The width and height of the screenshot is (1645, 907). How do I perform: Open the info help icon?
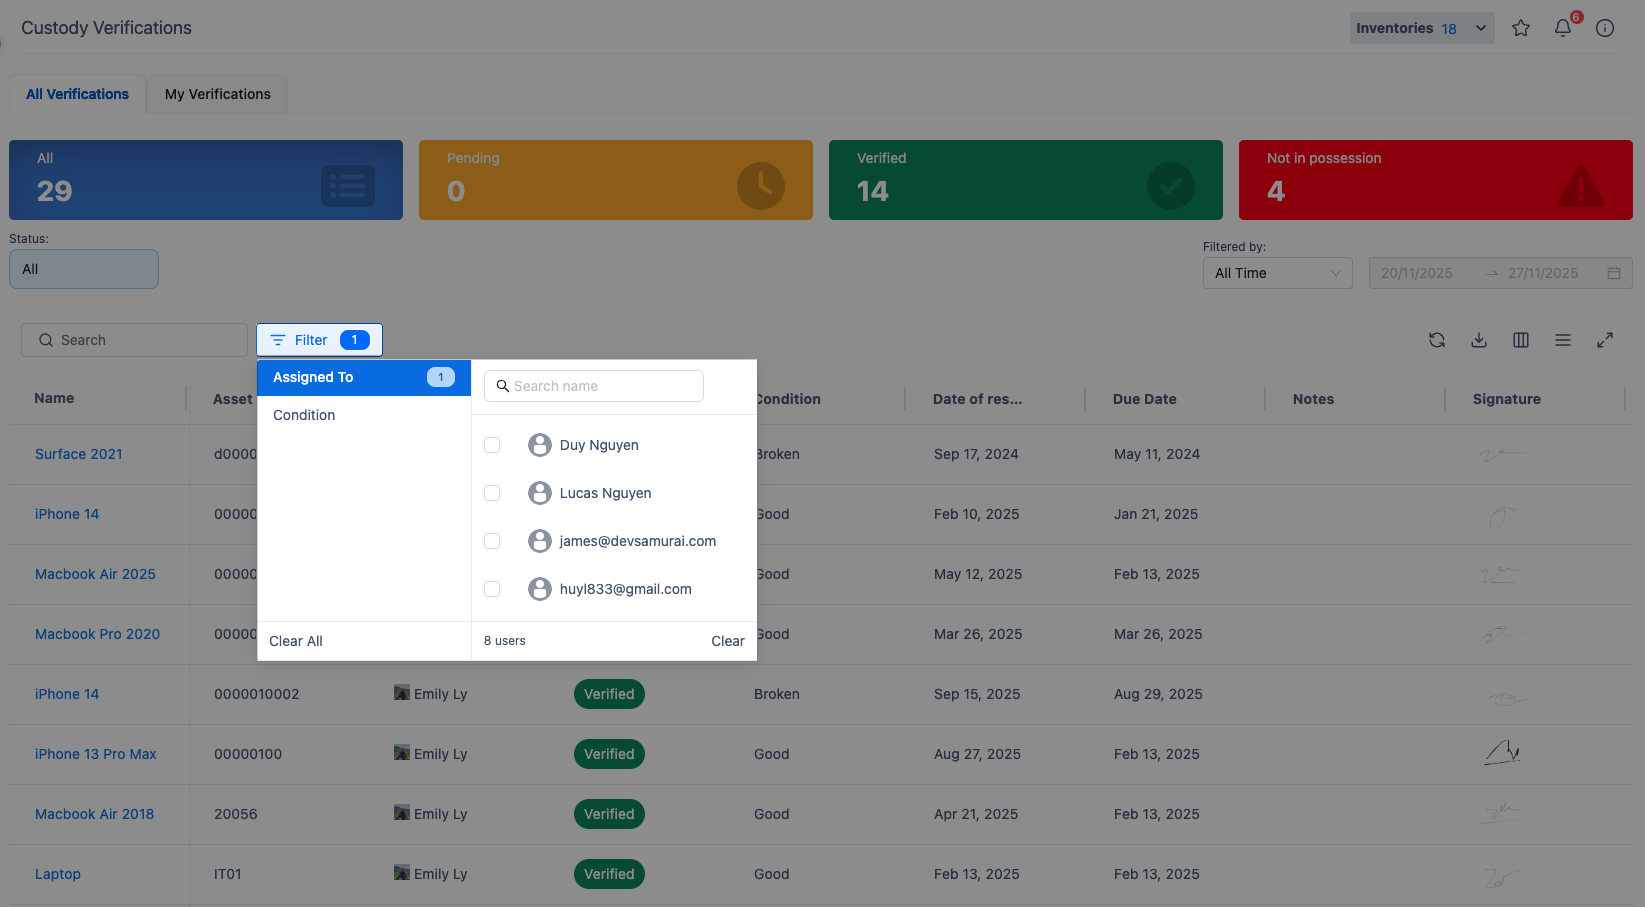[x=1605, y=28]
